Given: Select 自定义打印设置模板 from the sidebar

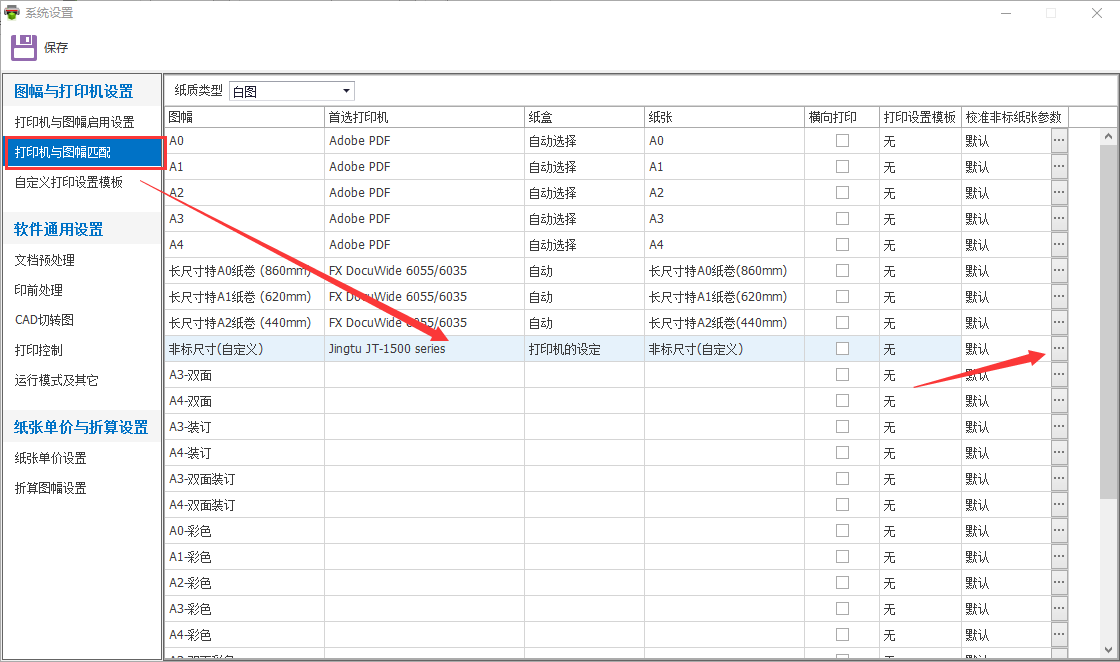Looking at the screenshot, I should coord(69,182).
